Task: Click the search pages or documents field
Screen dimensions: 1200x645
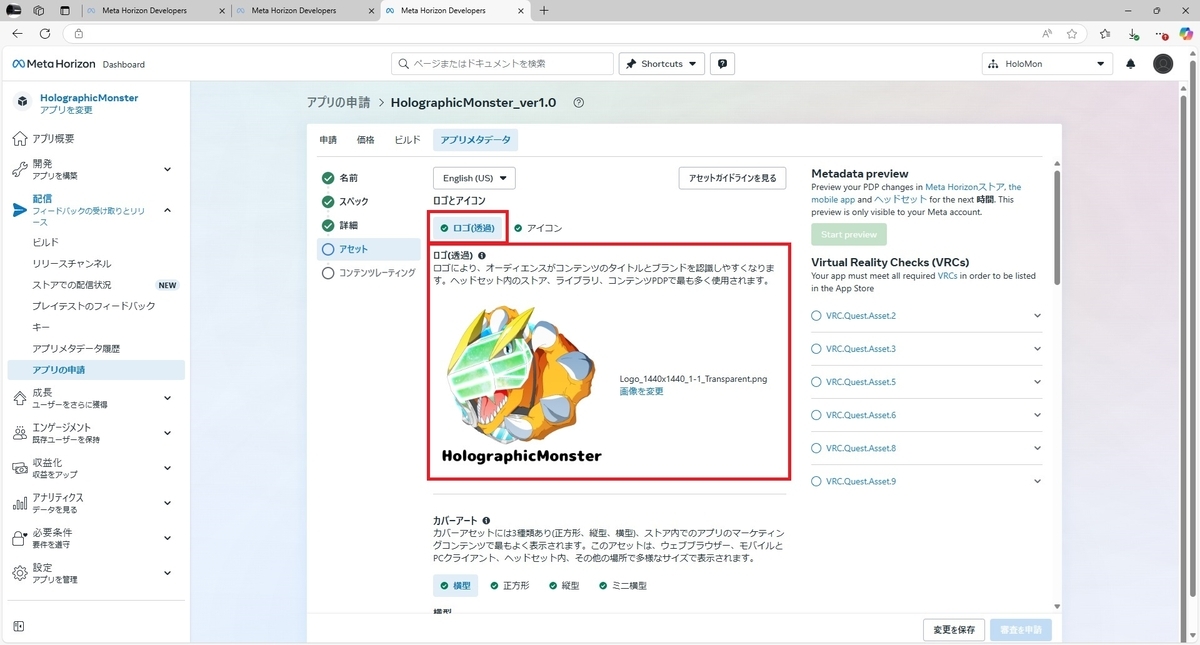Action: click(x=502, y=64)
